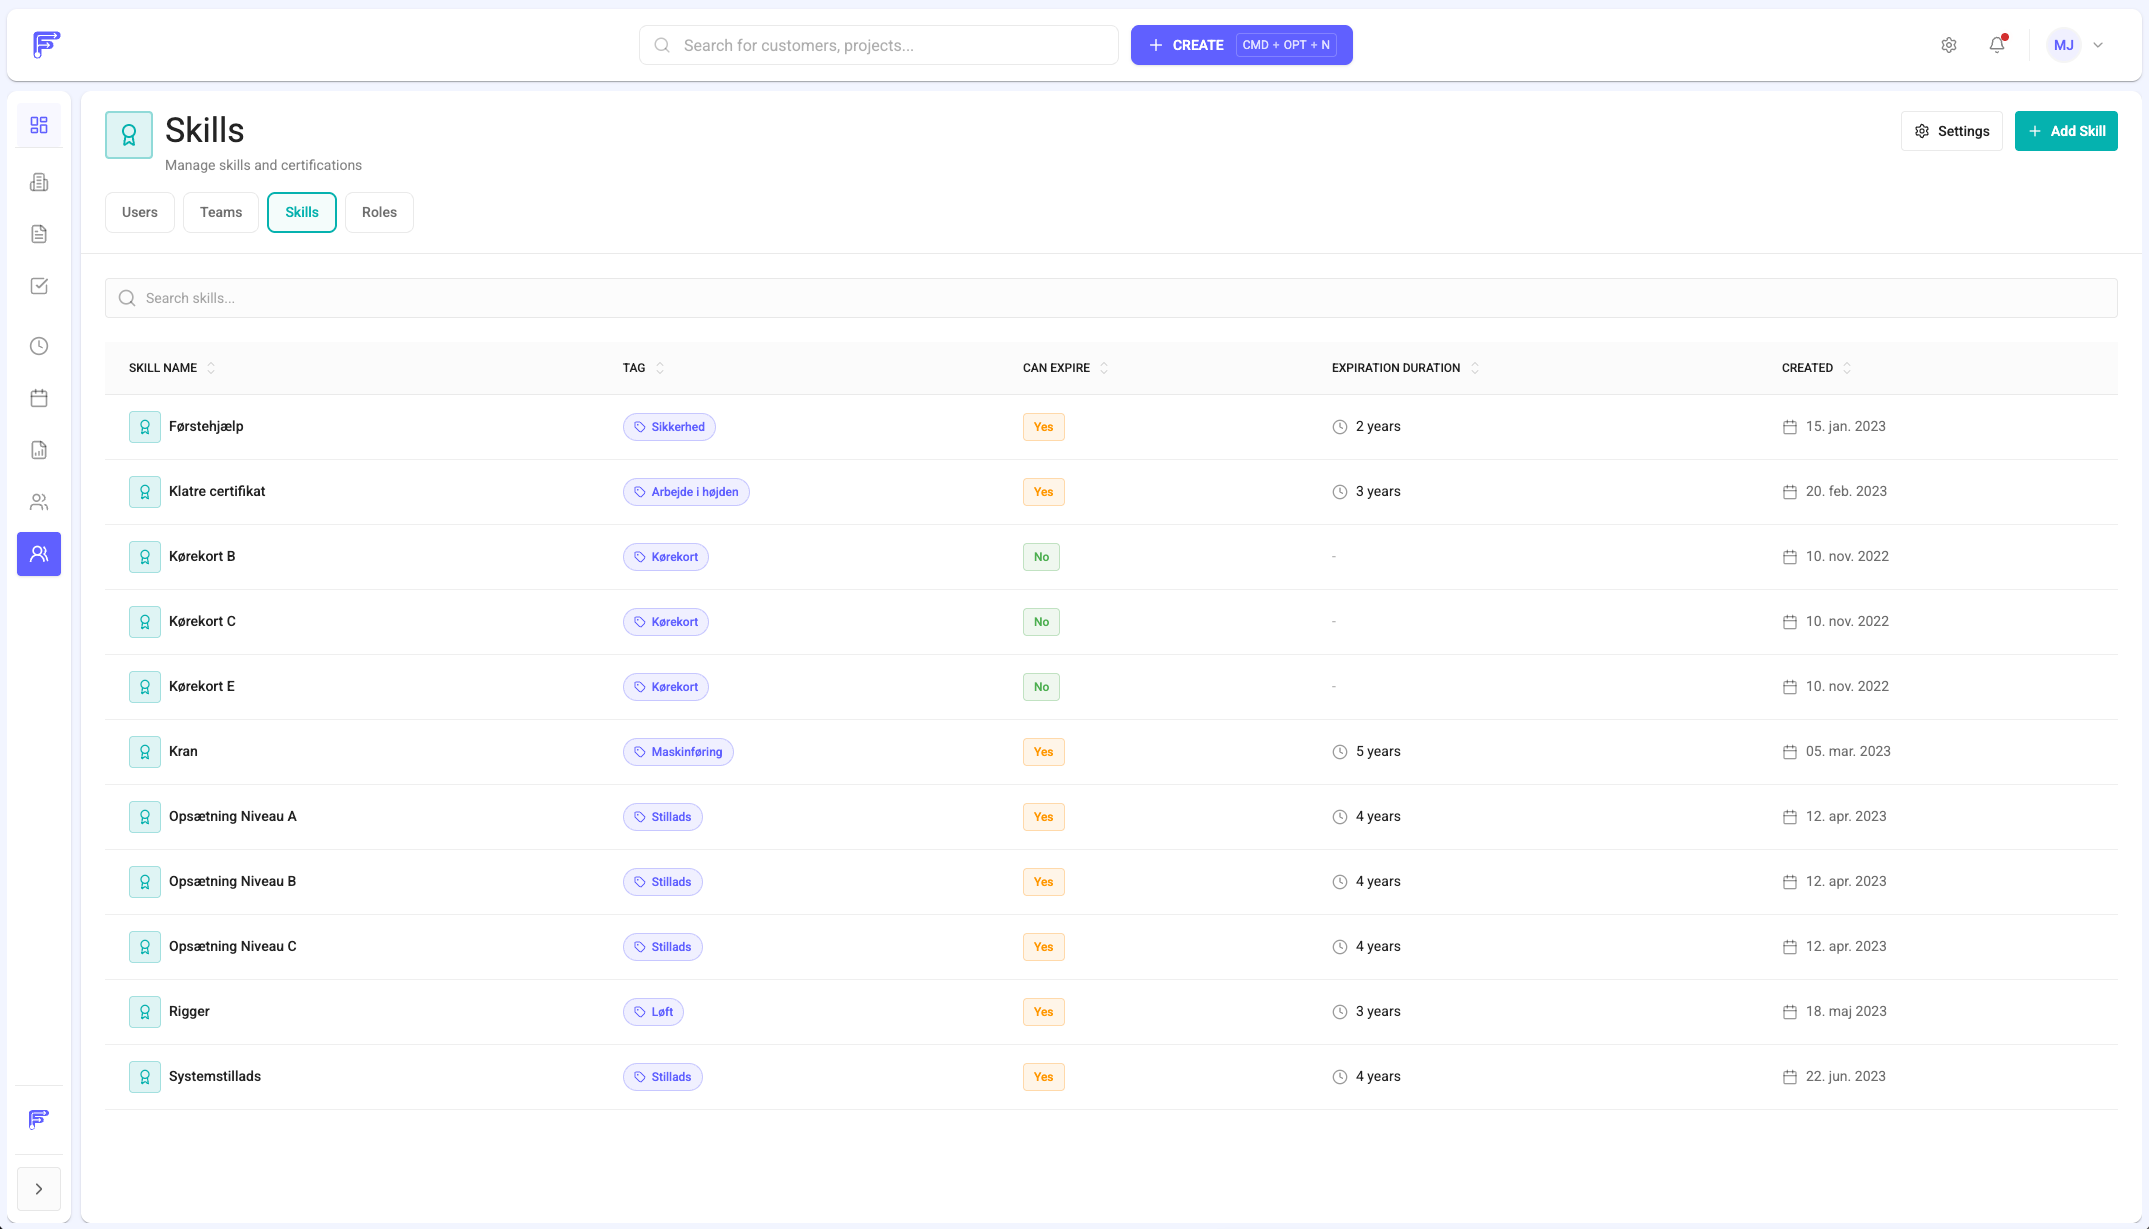The width and height of the screenshot is (2149, 1229).
Task: Select the documents icon in sidebar
Action: coord(39,234)
